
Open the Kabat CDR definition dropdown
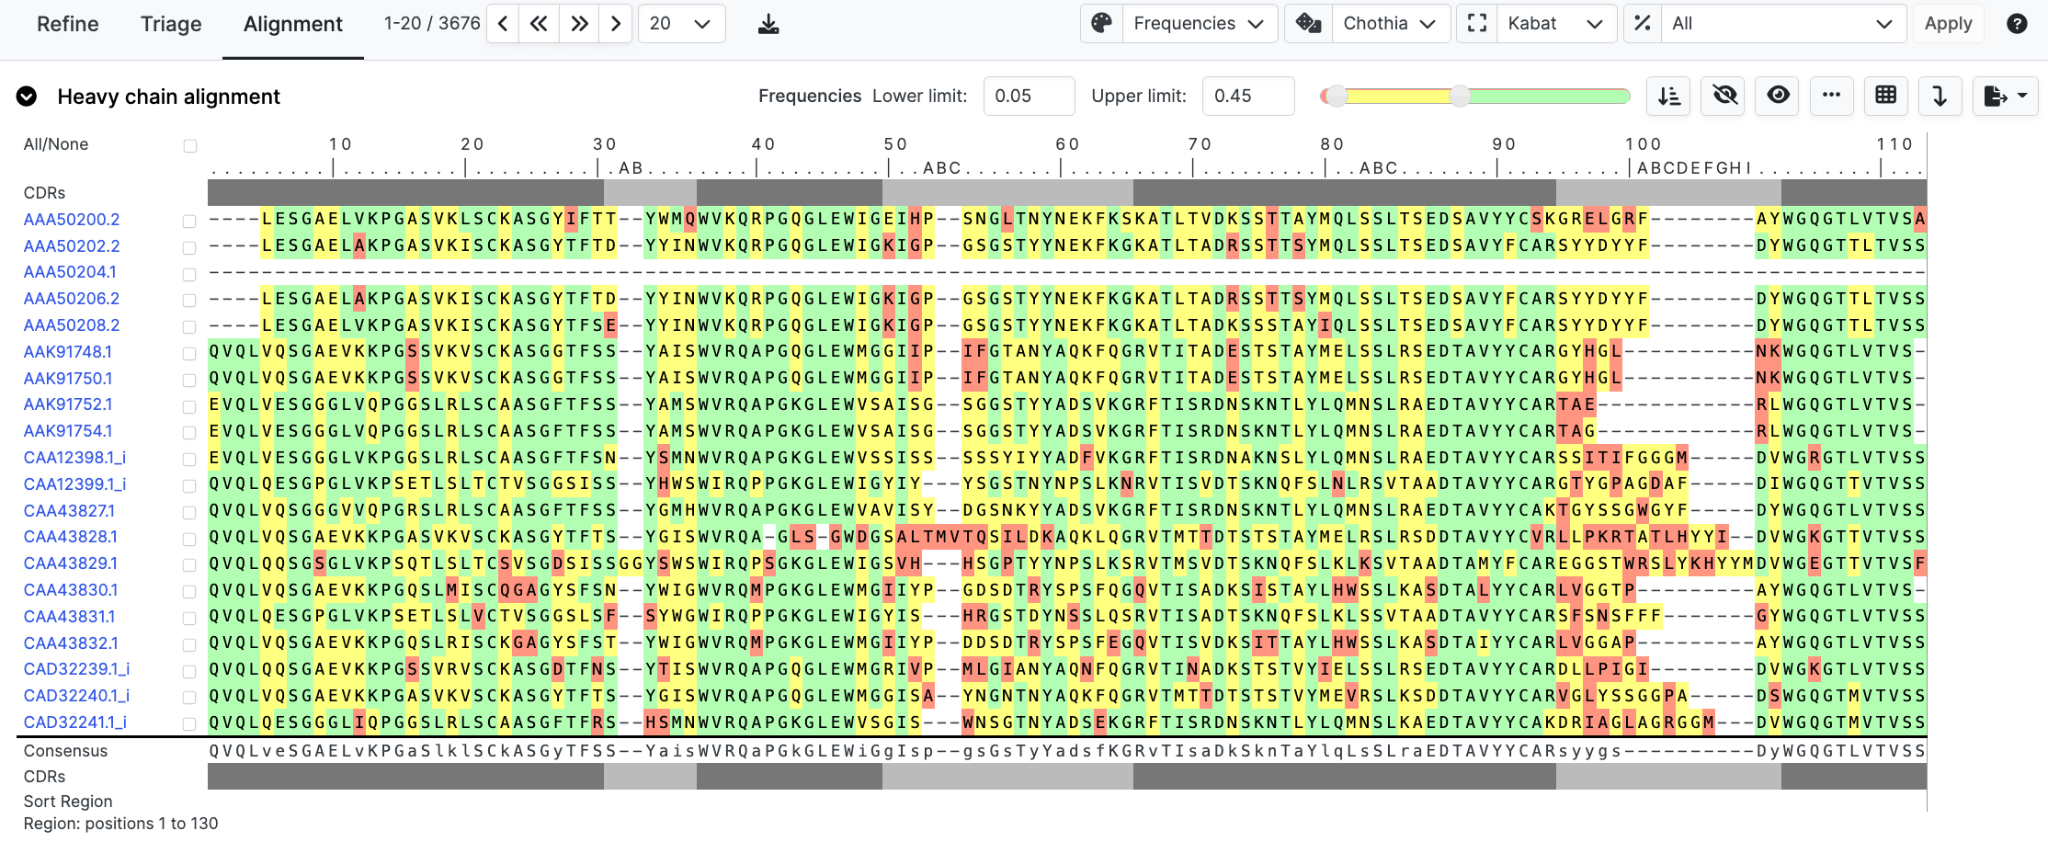tap(1556, 23)
